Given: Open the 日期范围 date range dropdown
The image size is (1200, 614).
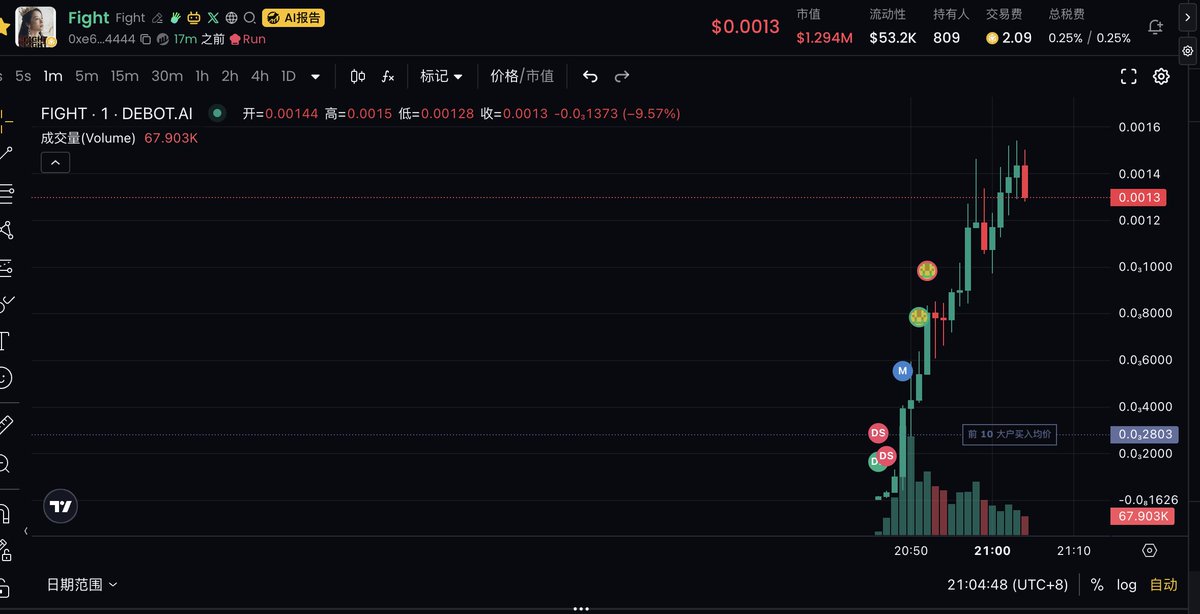Looking at the screenshot, I should point(82,584).
